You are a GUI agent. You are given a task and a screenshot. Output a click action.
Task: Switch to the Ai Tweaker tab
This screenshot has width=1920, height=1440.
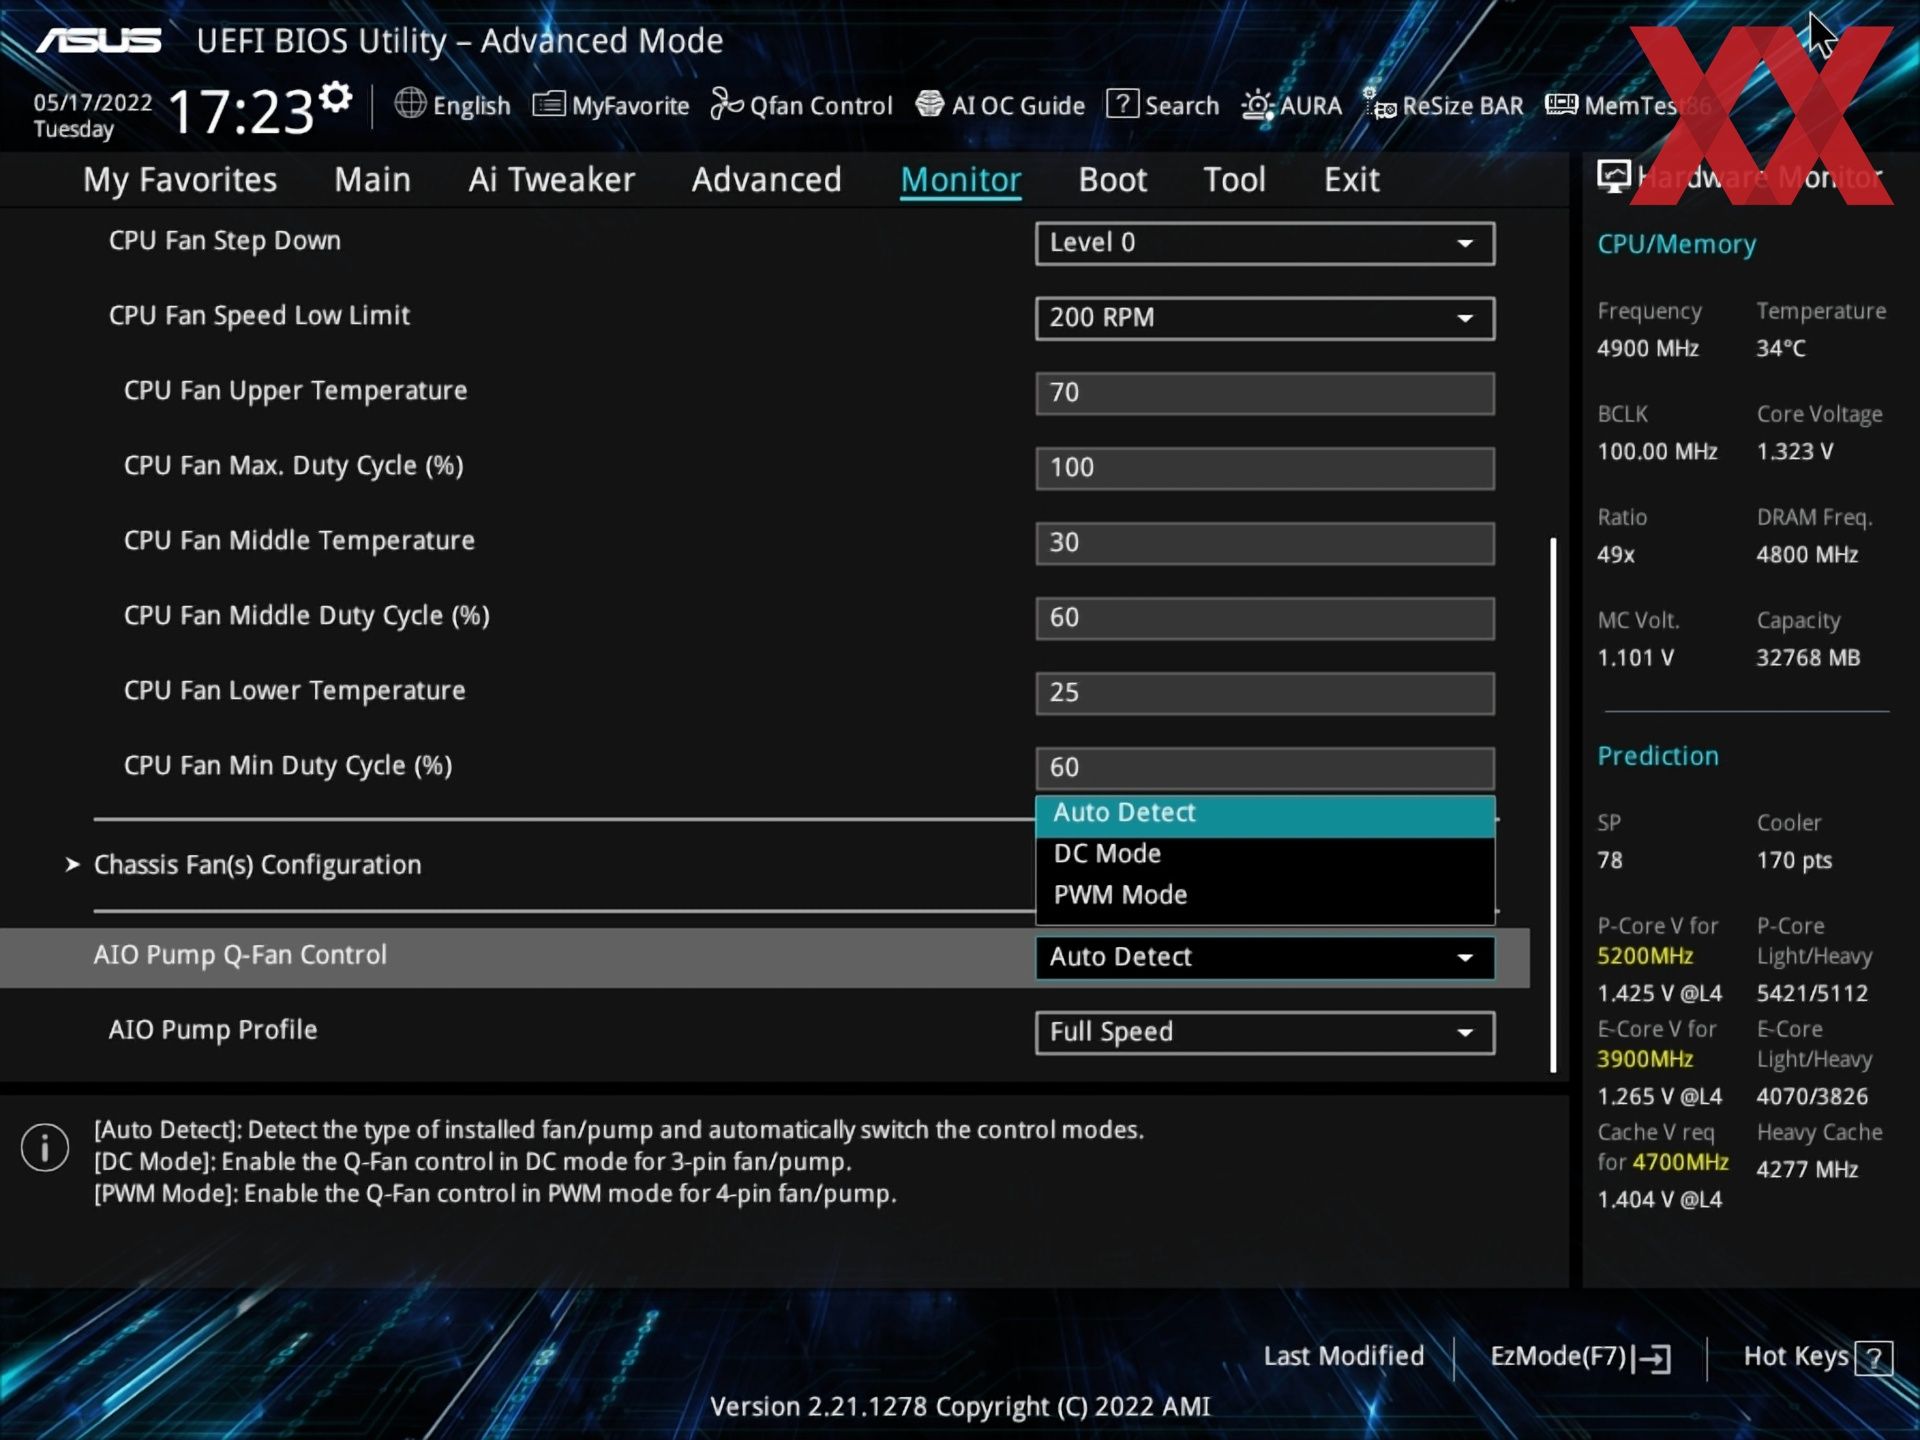click(551, 180)
